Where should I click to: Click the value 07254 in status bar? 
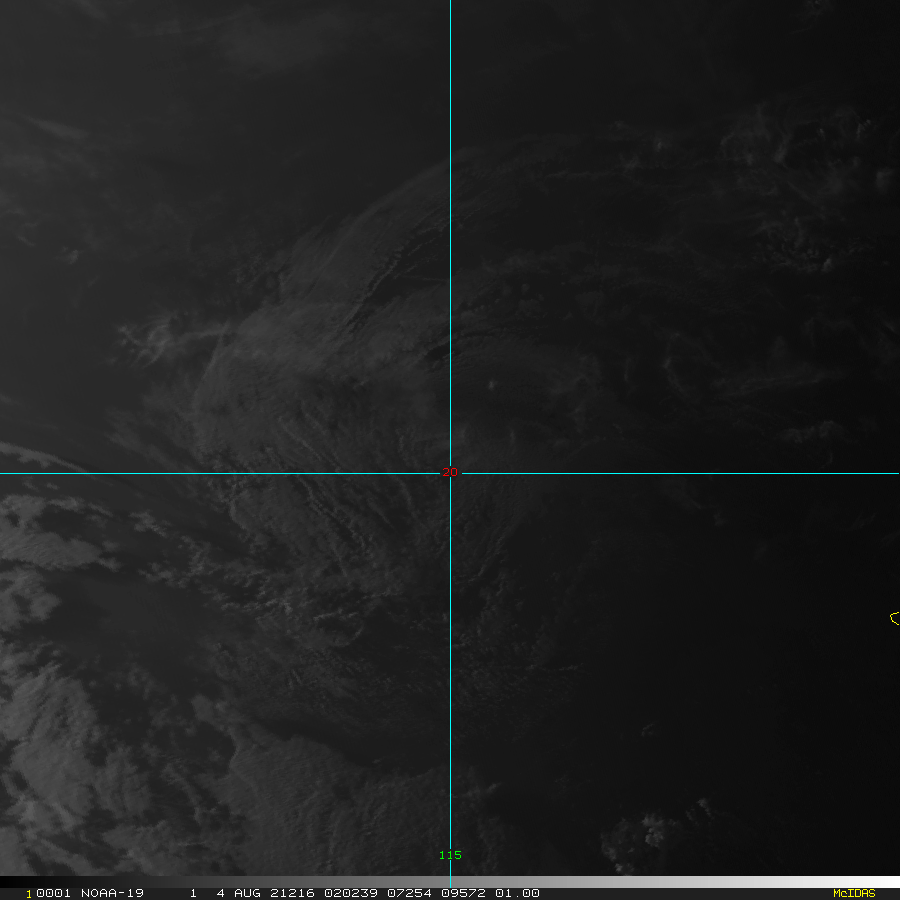(409, 893)
